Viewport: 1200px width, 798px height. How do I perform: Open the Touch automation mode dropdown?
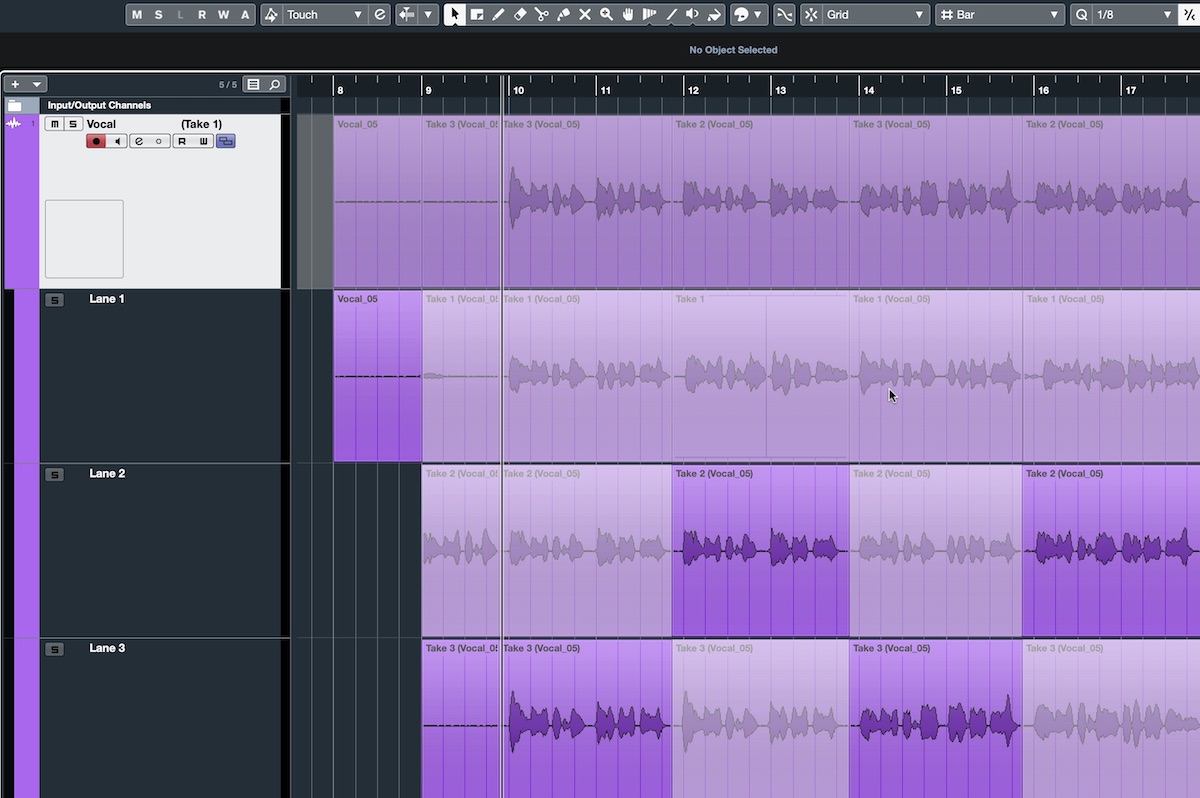[325, 15]
